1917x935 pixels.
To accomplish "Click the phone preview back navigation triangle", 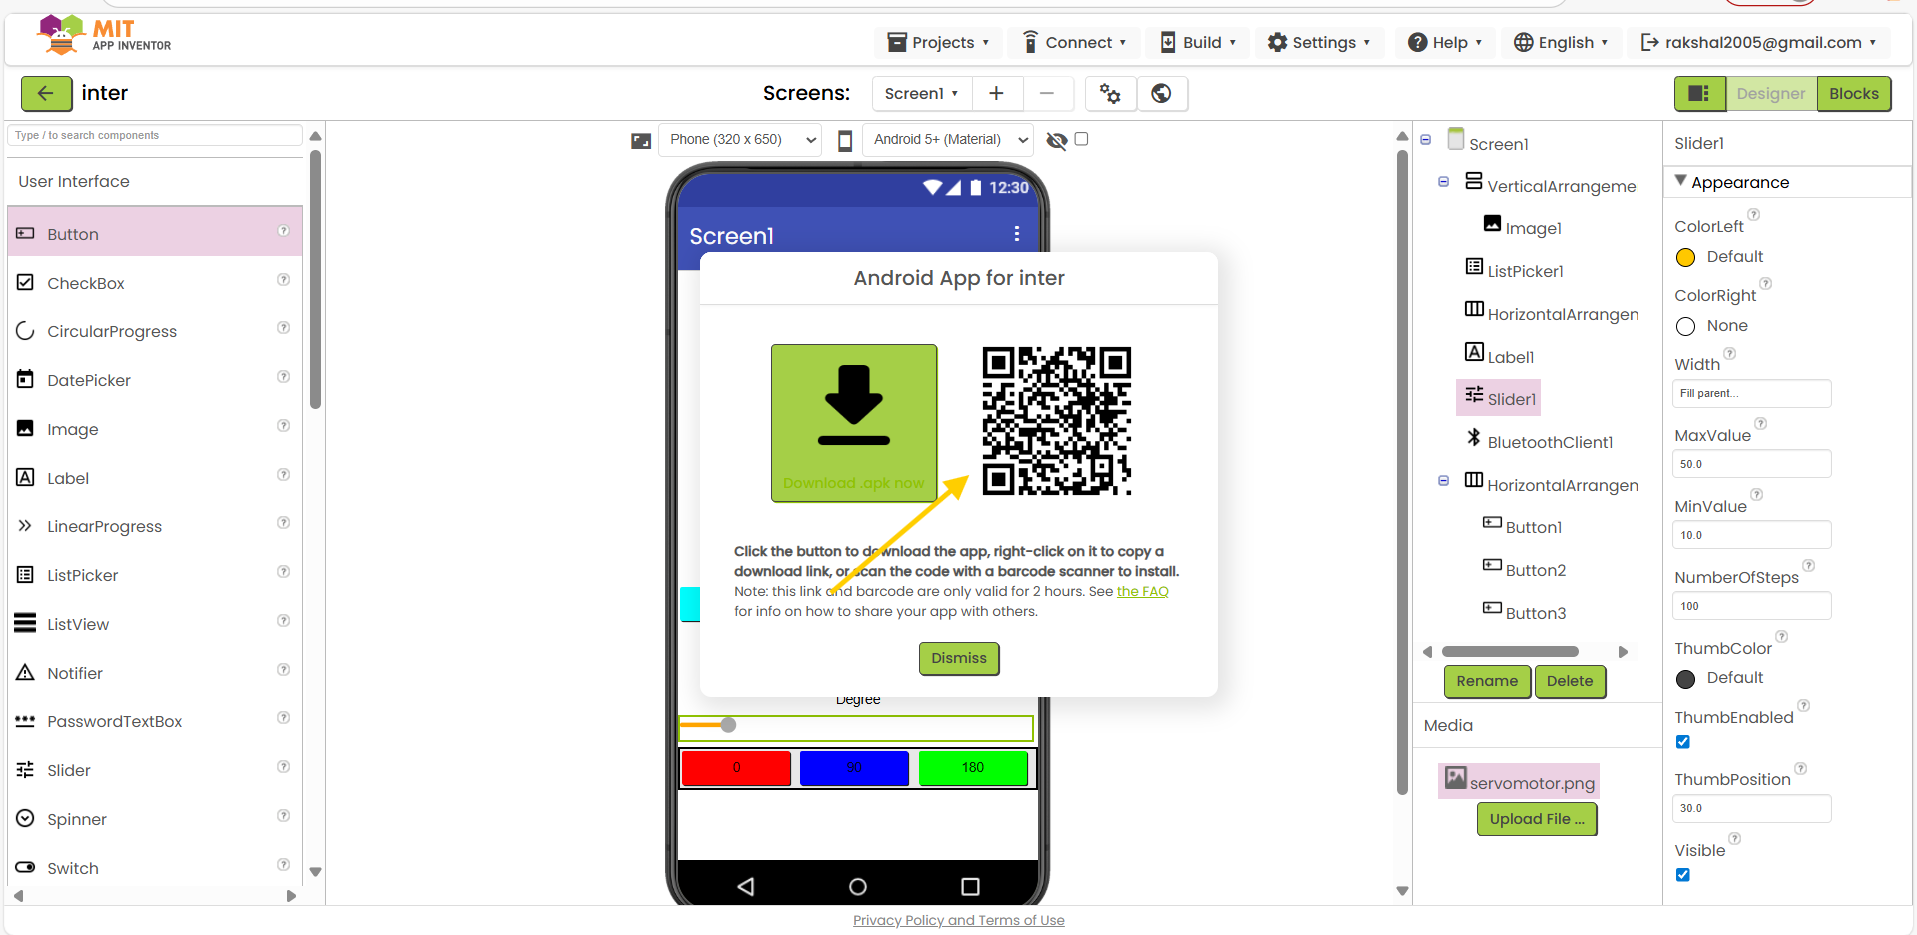I will pos(746,886).
